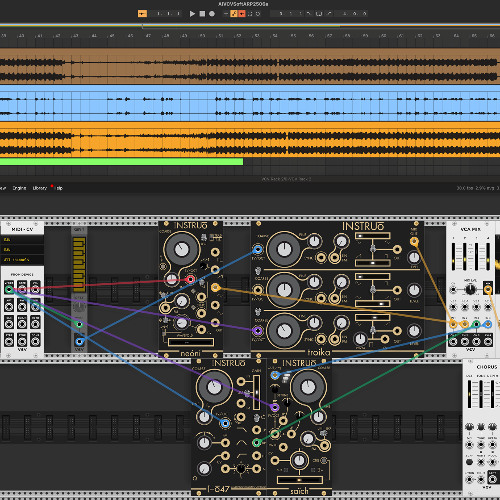Click troika bottom oscillator coarse knob
Screen dimensions: 500x500
click(284, 331)
